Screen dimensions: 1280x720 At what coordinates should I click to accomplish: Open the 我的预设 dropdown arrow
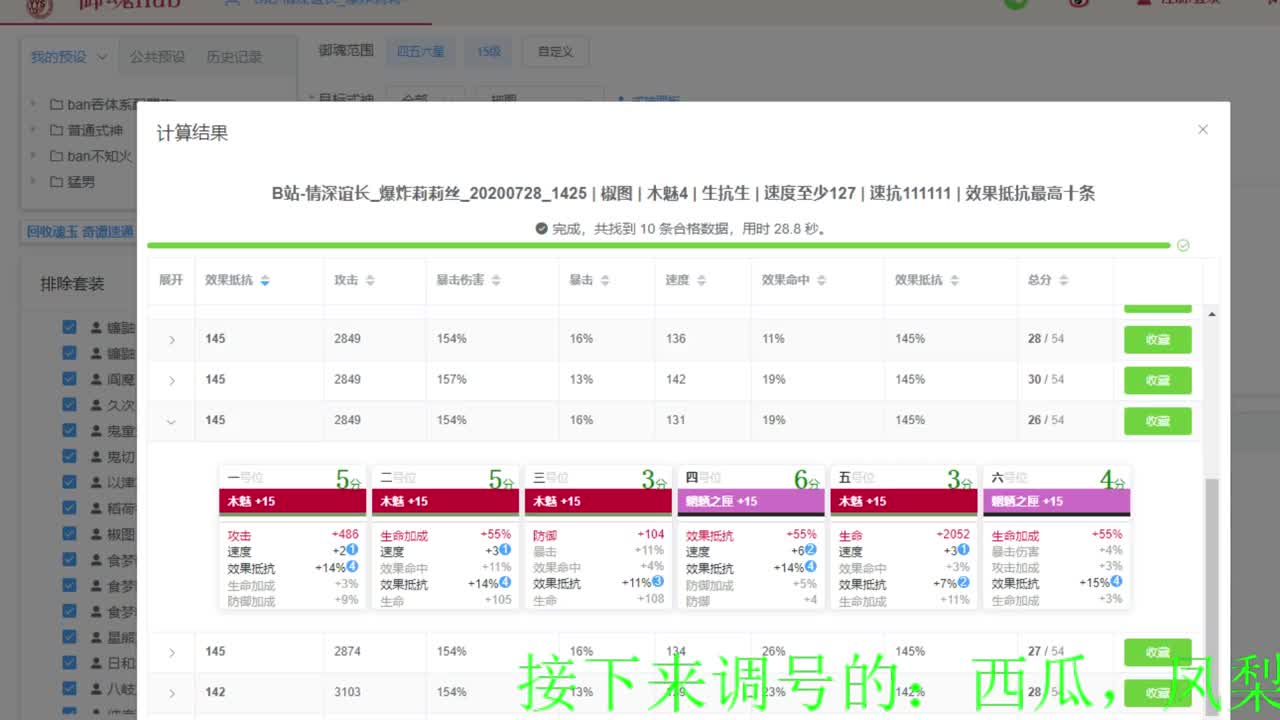pyautogui.click(x=102, y=57)
